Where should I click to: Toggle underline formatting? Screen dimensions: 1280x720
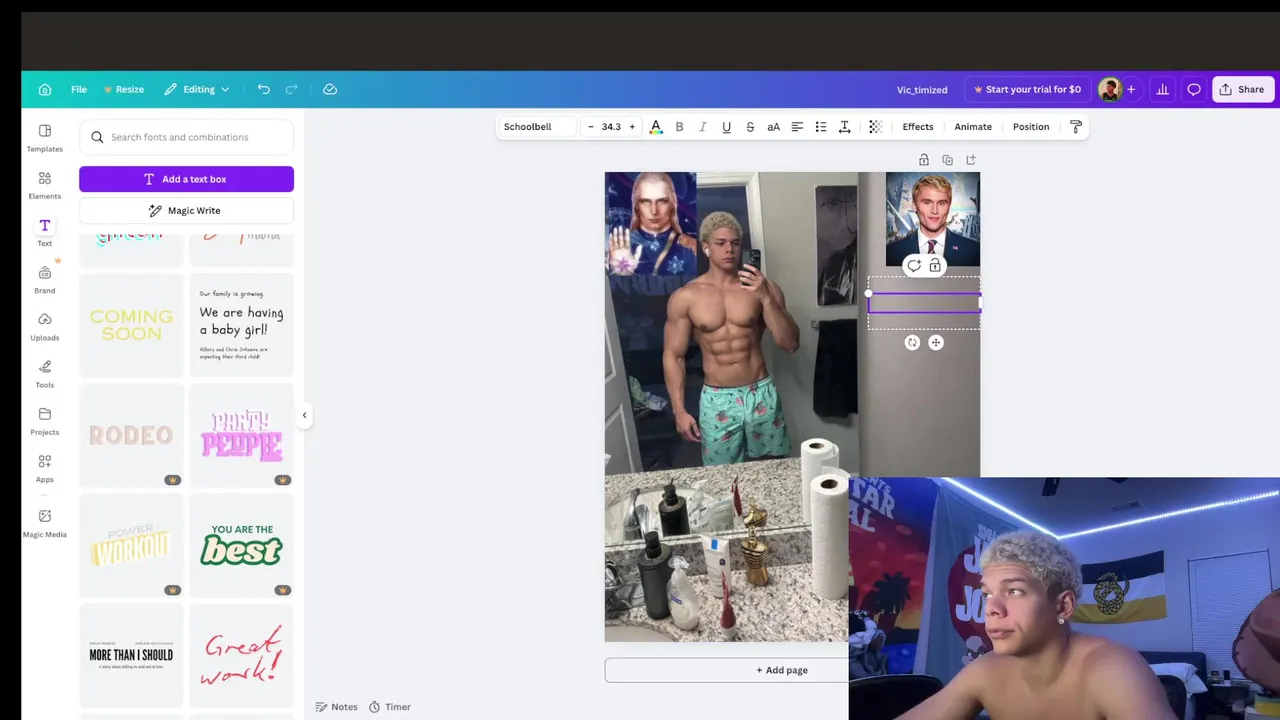[x=726, y=127]
